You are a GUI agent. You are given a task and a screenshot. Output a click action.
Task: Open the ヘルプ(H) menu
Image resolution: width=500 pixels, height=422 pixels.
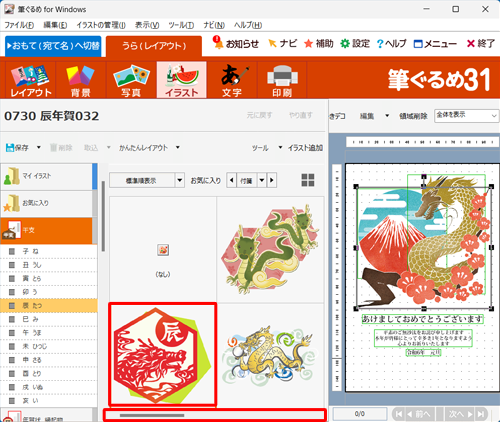pos(248,25)
